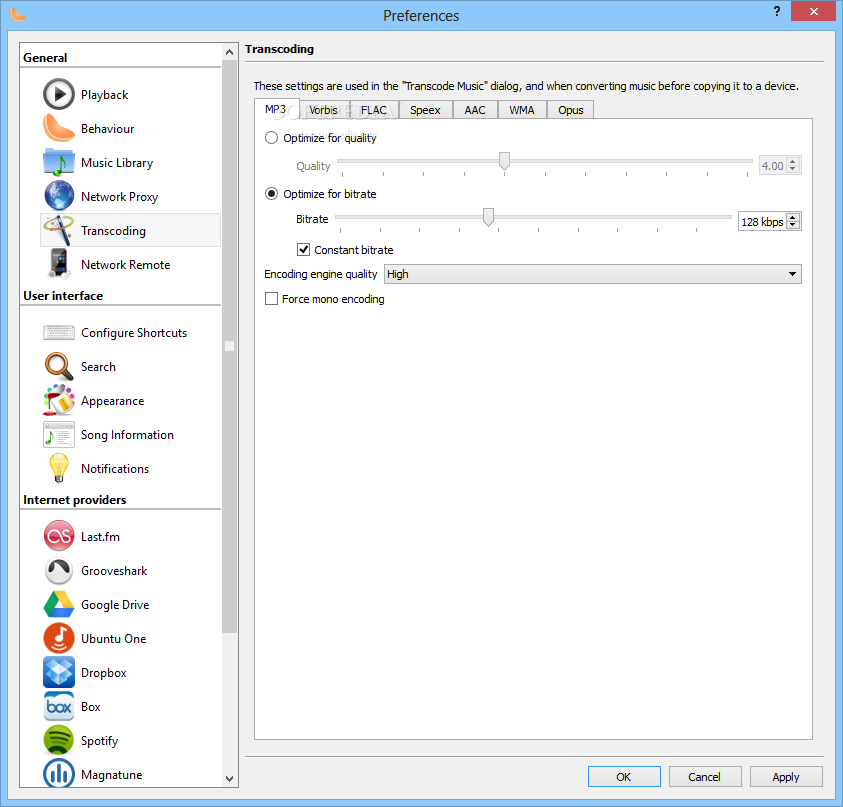Increase quality value with up arrow

(x=792, y=161)
